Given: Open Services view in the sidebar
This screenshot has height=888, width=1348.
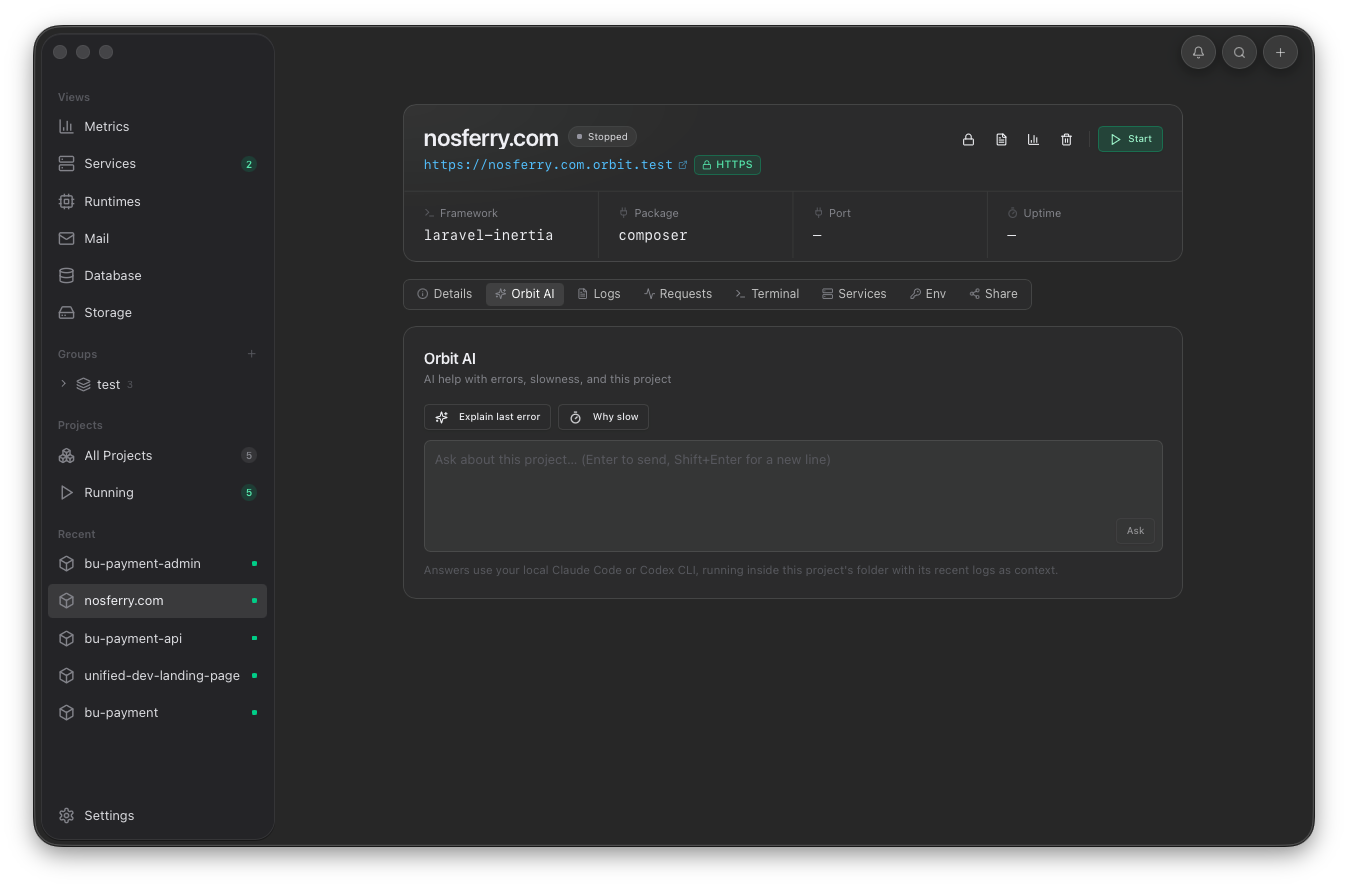Looking at the screenshot, I should (157, 164).
